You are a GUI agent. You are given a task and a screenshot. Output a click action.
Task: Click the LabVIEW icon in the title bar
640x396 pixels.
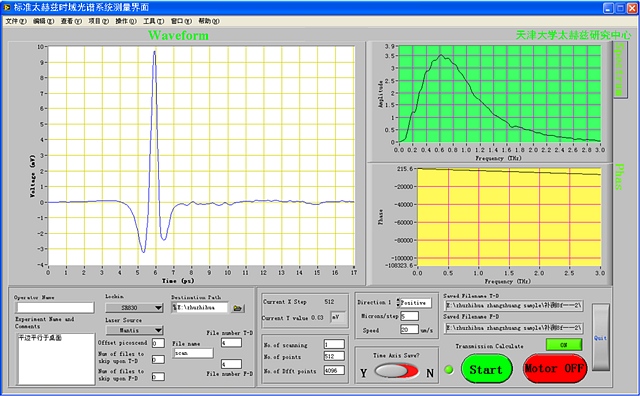click(x=7, y=7)
